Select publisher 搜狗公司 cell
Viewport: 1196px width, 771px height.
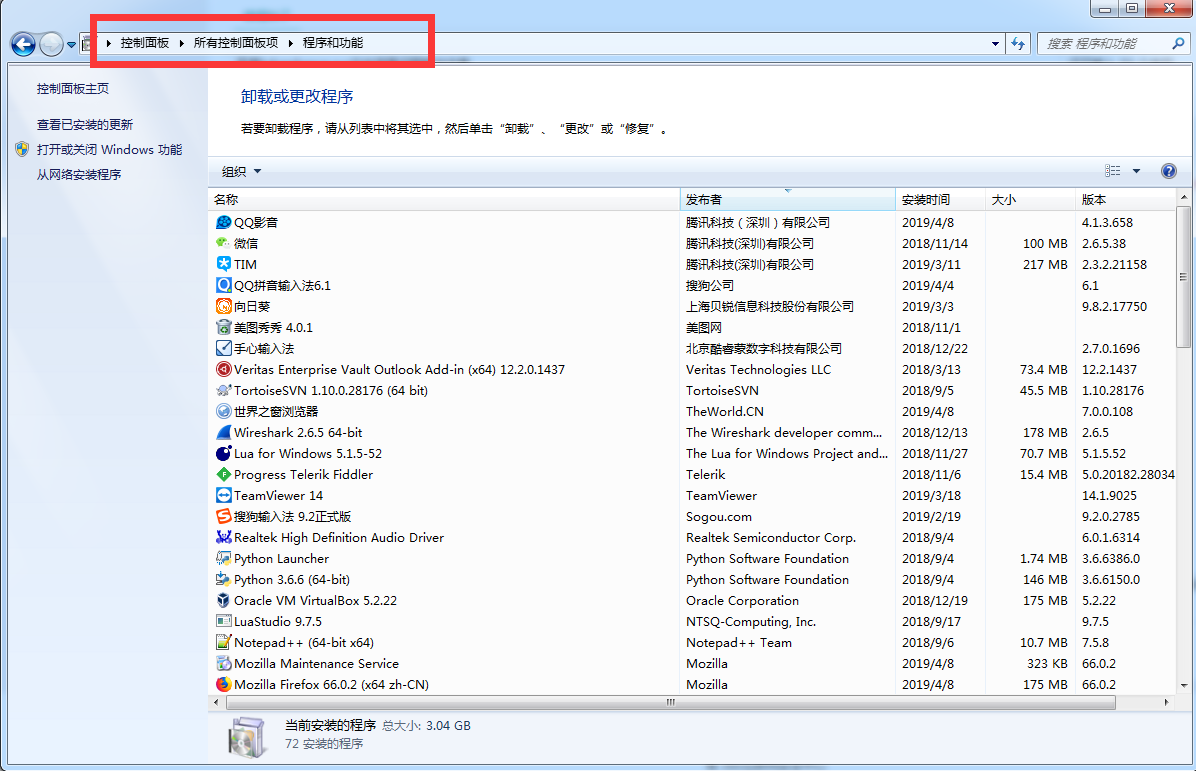[x=710, y=285]
